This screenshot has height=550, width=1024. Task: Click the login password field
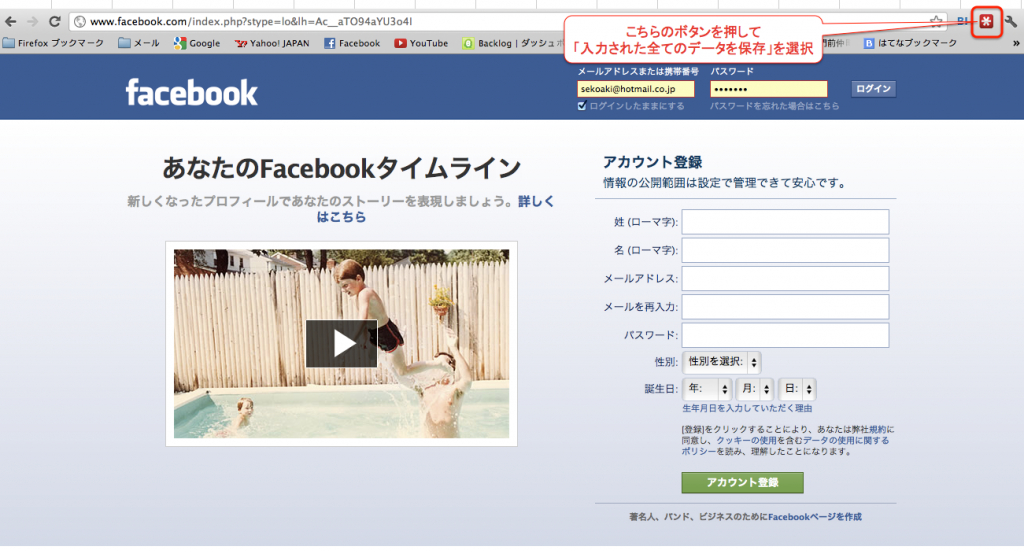[x=769, y=89]
